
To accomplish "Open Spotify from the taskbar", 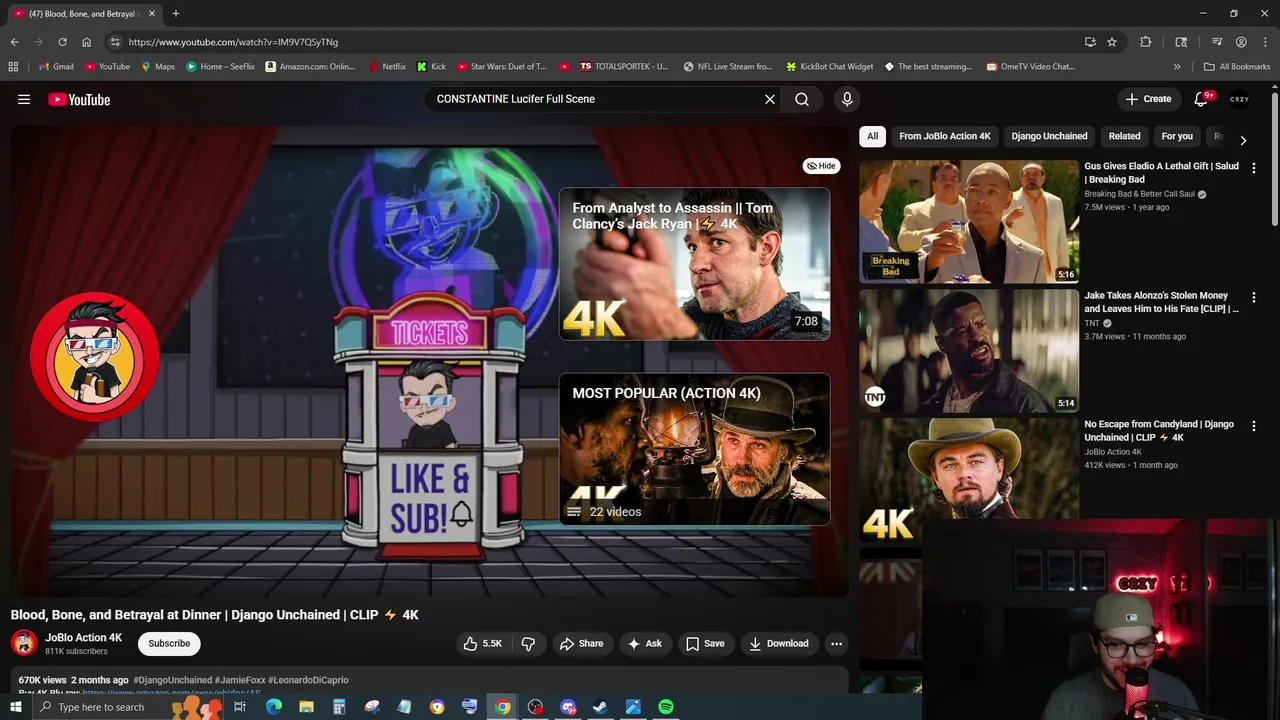I will point(666,707).
